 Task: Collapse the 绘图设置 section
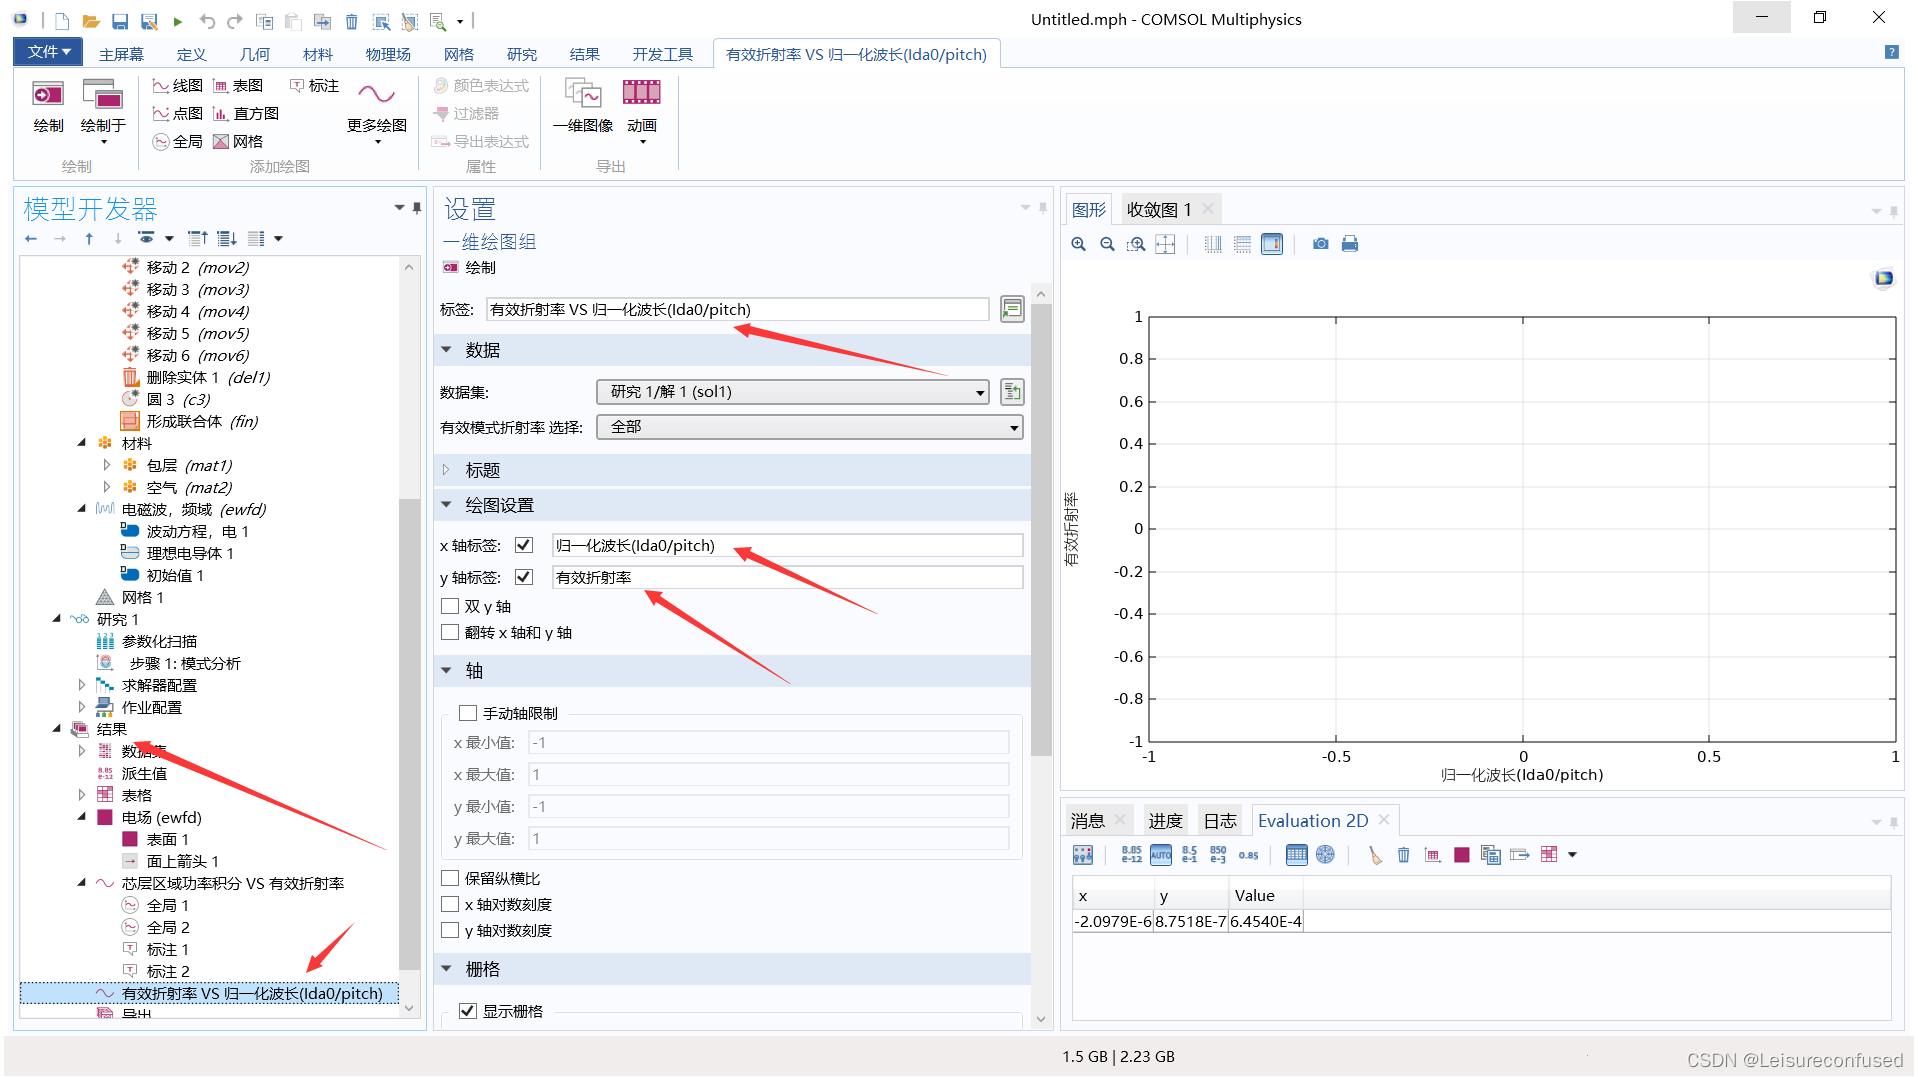click(x=447, y=506)
